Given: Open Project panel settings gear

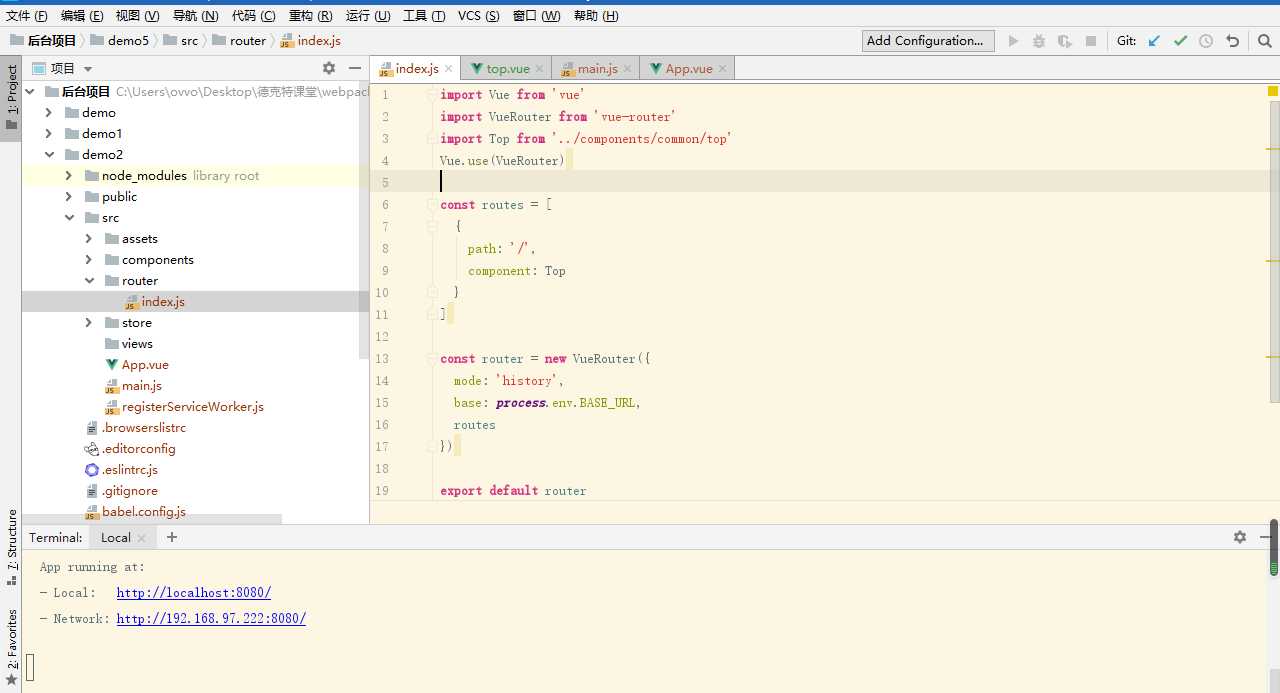Looking at the screenshot, I should click(x=329, y=68).
